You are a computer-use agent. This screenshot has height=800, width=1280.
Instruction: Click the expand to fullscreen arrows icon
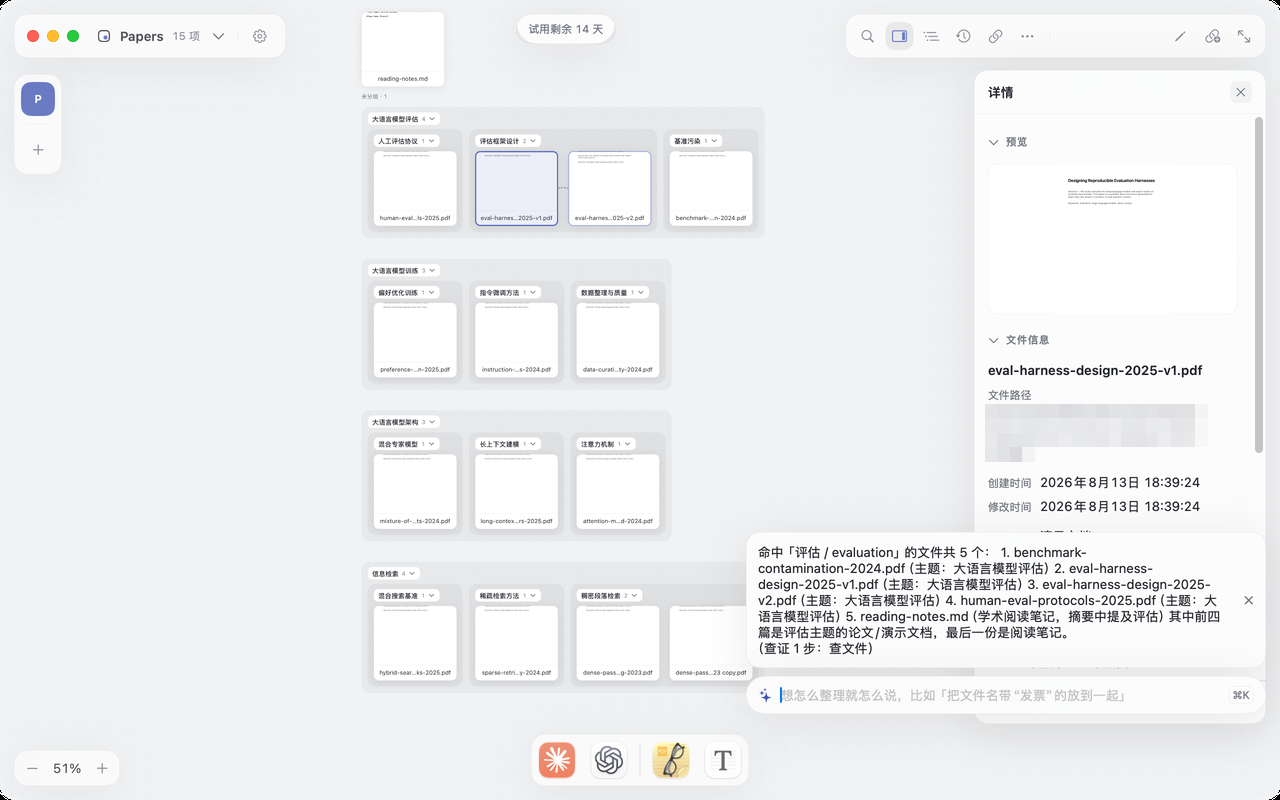(1244, 36)
